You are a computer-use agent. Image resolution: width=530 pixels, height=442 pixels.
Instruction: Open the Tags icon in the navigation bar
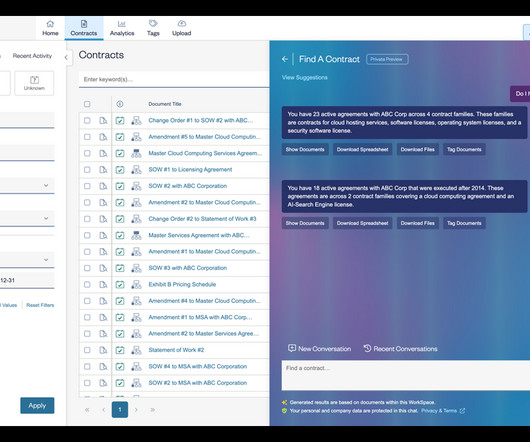click(153, 23)
